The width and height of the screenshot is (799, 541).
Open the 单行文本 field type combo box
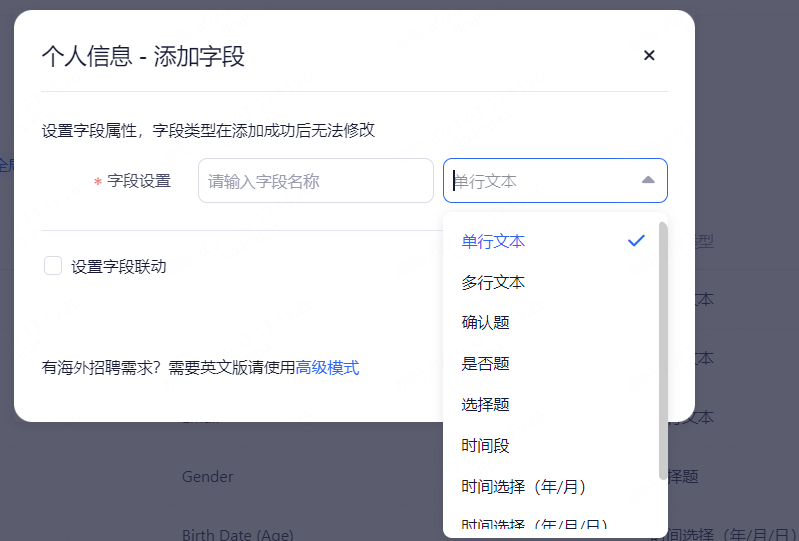click(x=540, y=181)
